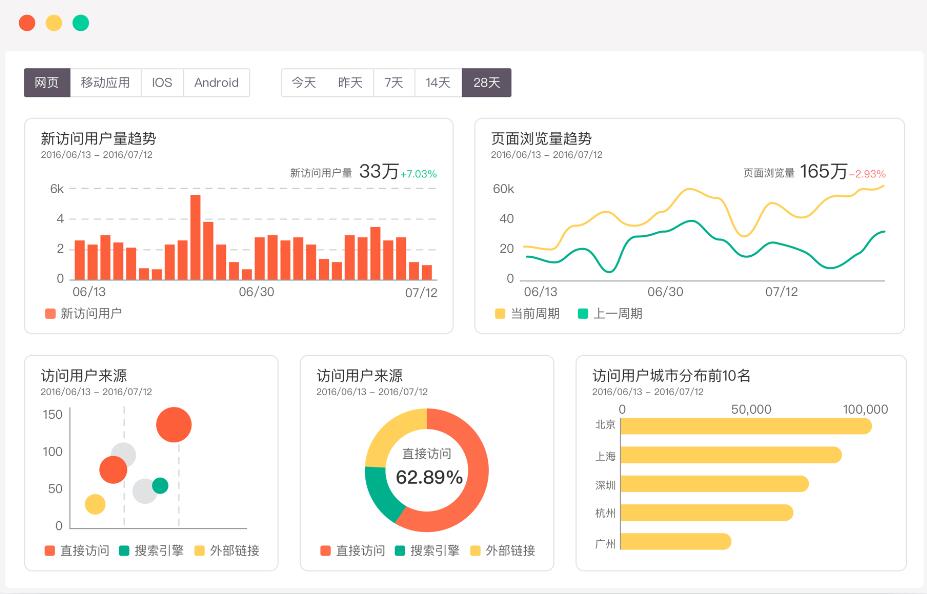Open the IOS platform tab
Screen dimensions: 927x594
162,83
